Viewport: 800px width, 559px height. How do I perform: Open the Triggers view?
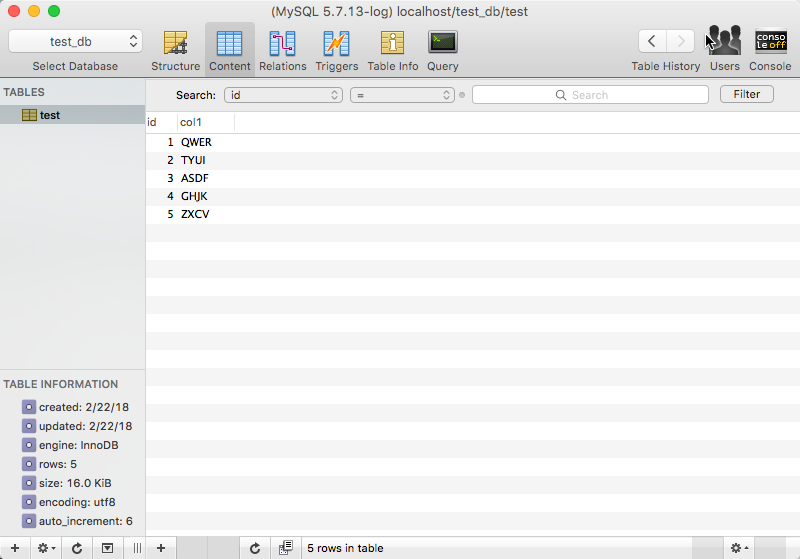[337, 50]
